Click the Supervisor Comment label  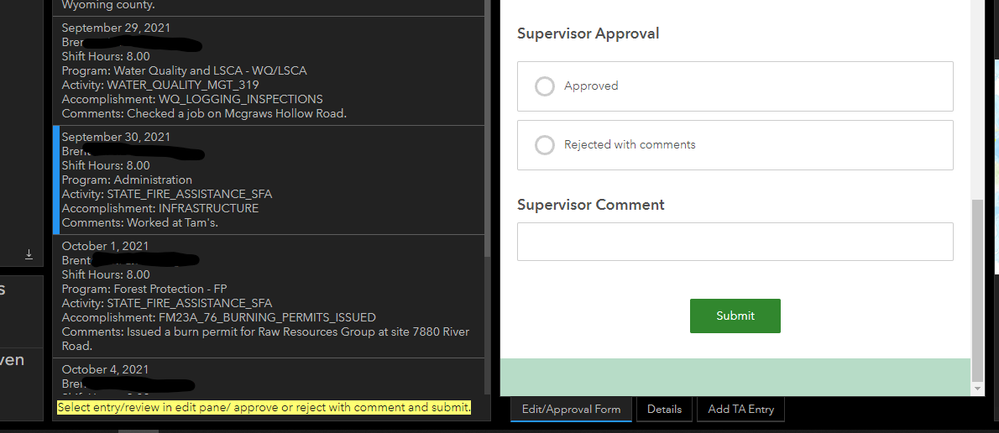coord(590,205)
